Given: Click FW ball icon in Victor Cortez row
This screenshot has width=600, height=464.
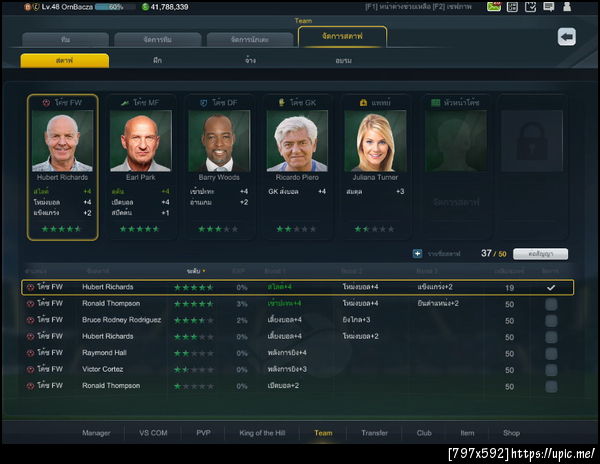Looking at the screenshot, I should 31,369.
